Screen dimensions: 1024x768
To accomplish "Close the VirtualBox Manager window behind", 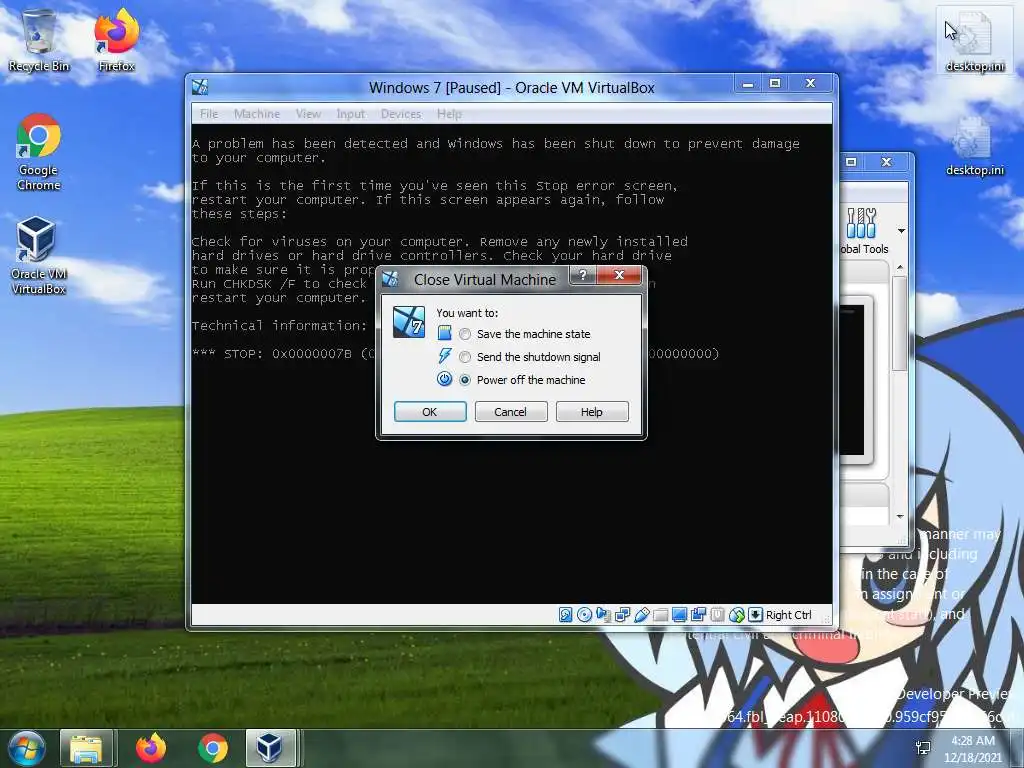I will pyautogui.click(x=886, y=162).
